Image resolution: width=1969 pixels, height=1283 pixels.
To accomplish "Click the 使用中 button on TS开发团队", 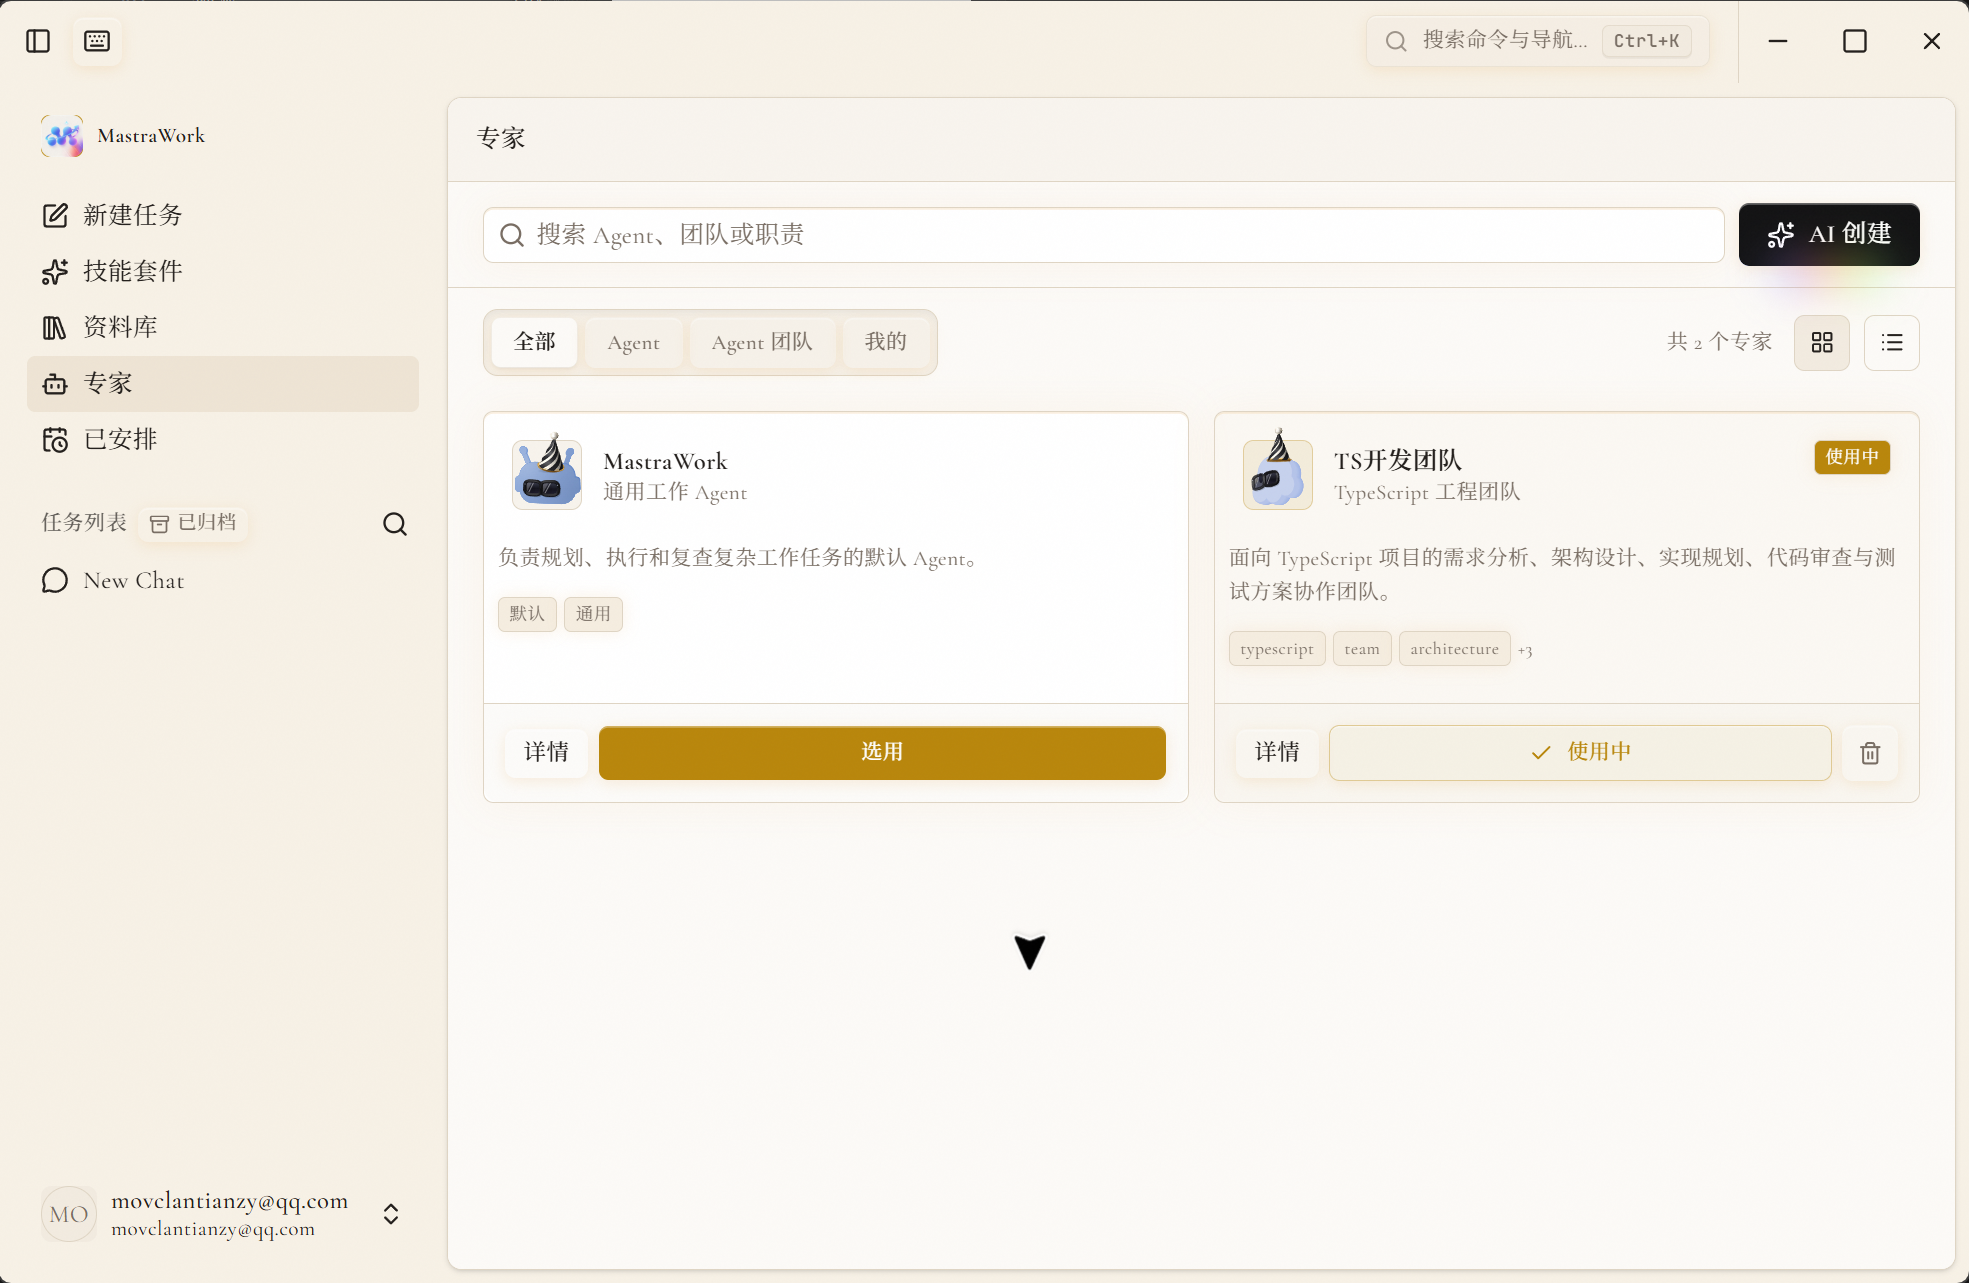I will (1580, 752).
